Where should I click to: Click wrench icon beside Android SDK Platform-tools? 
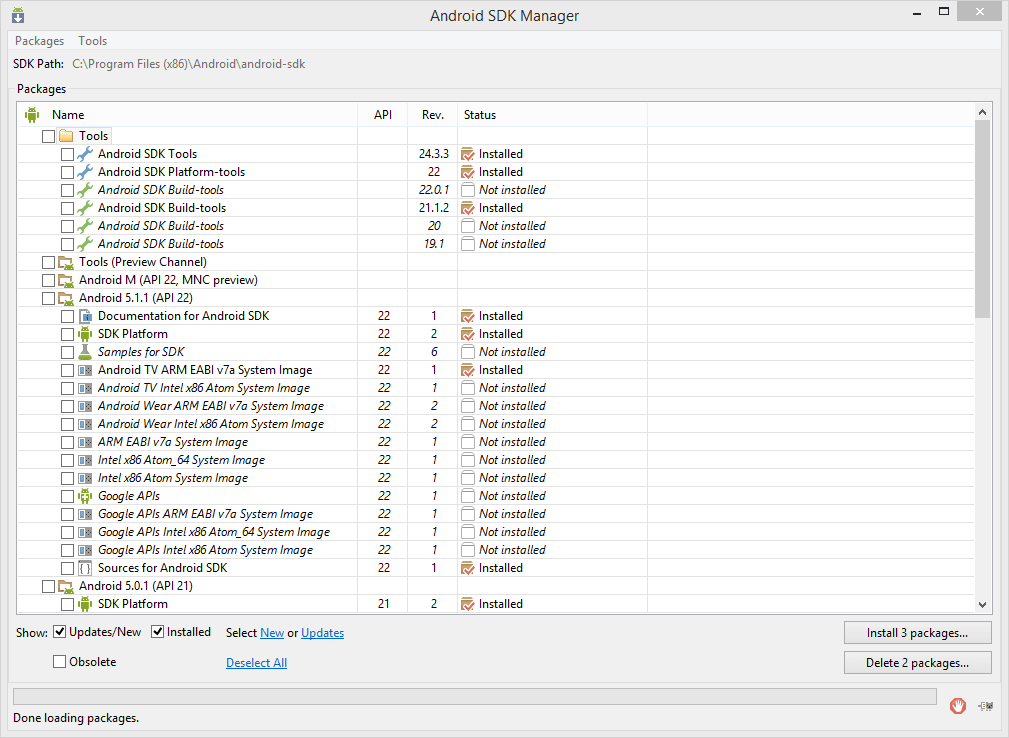(x=85, y=172)
